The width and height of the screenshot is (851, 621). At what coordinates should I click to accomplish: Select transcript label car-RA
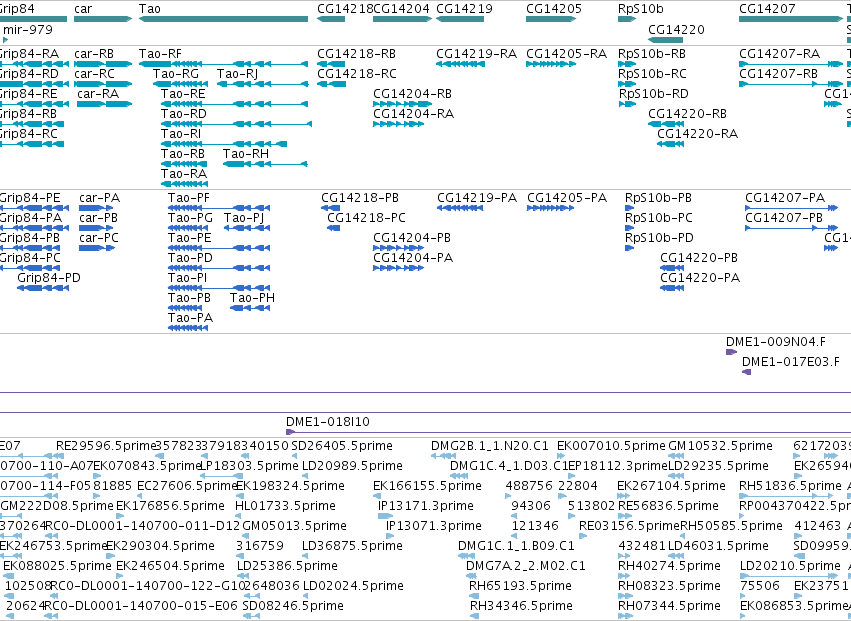[98, 93]
